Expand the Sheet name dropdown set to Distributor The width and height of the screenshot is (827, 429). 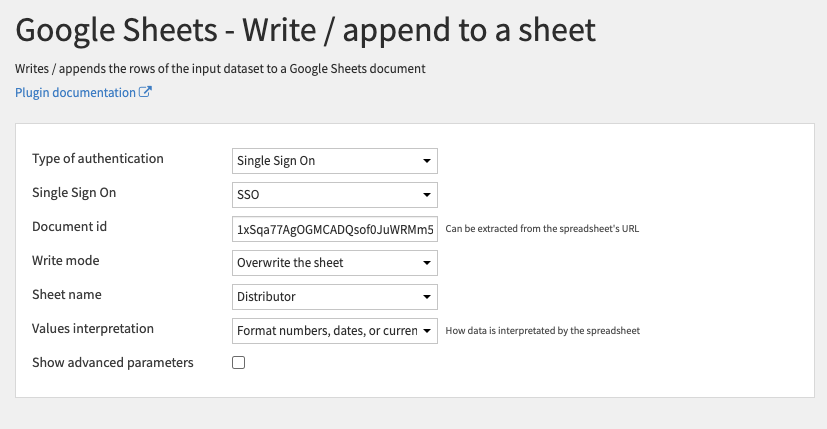coord(334,297)
